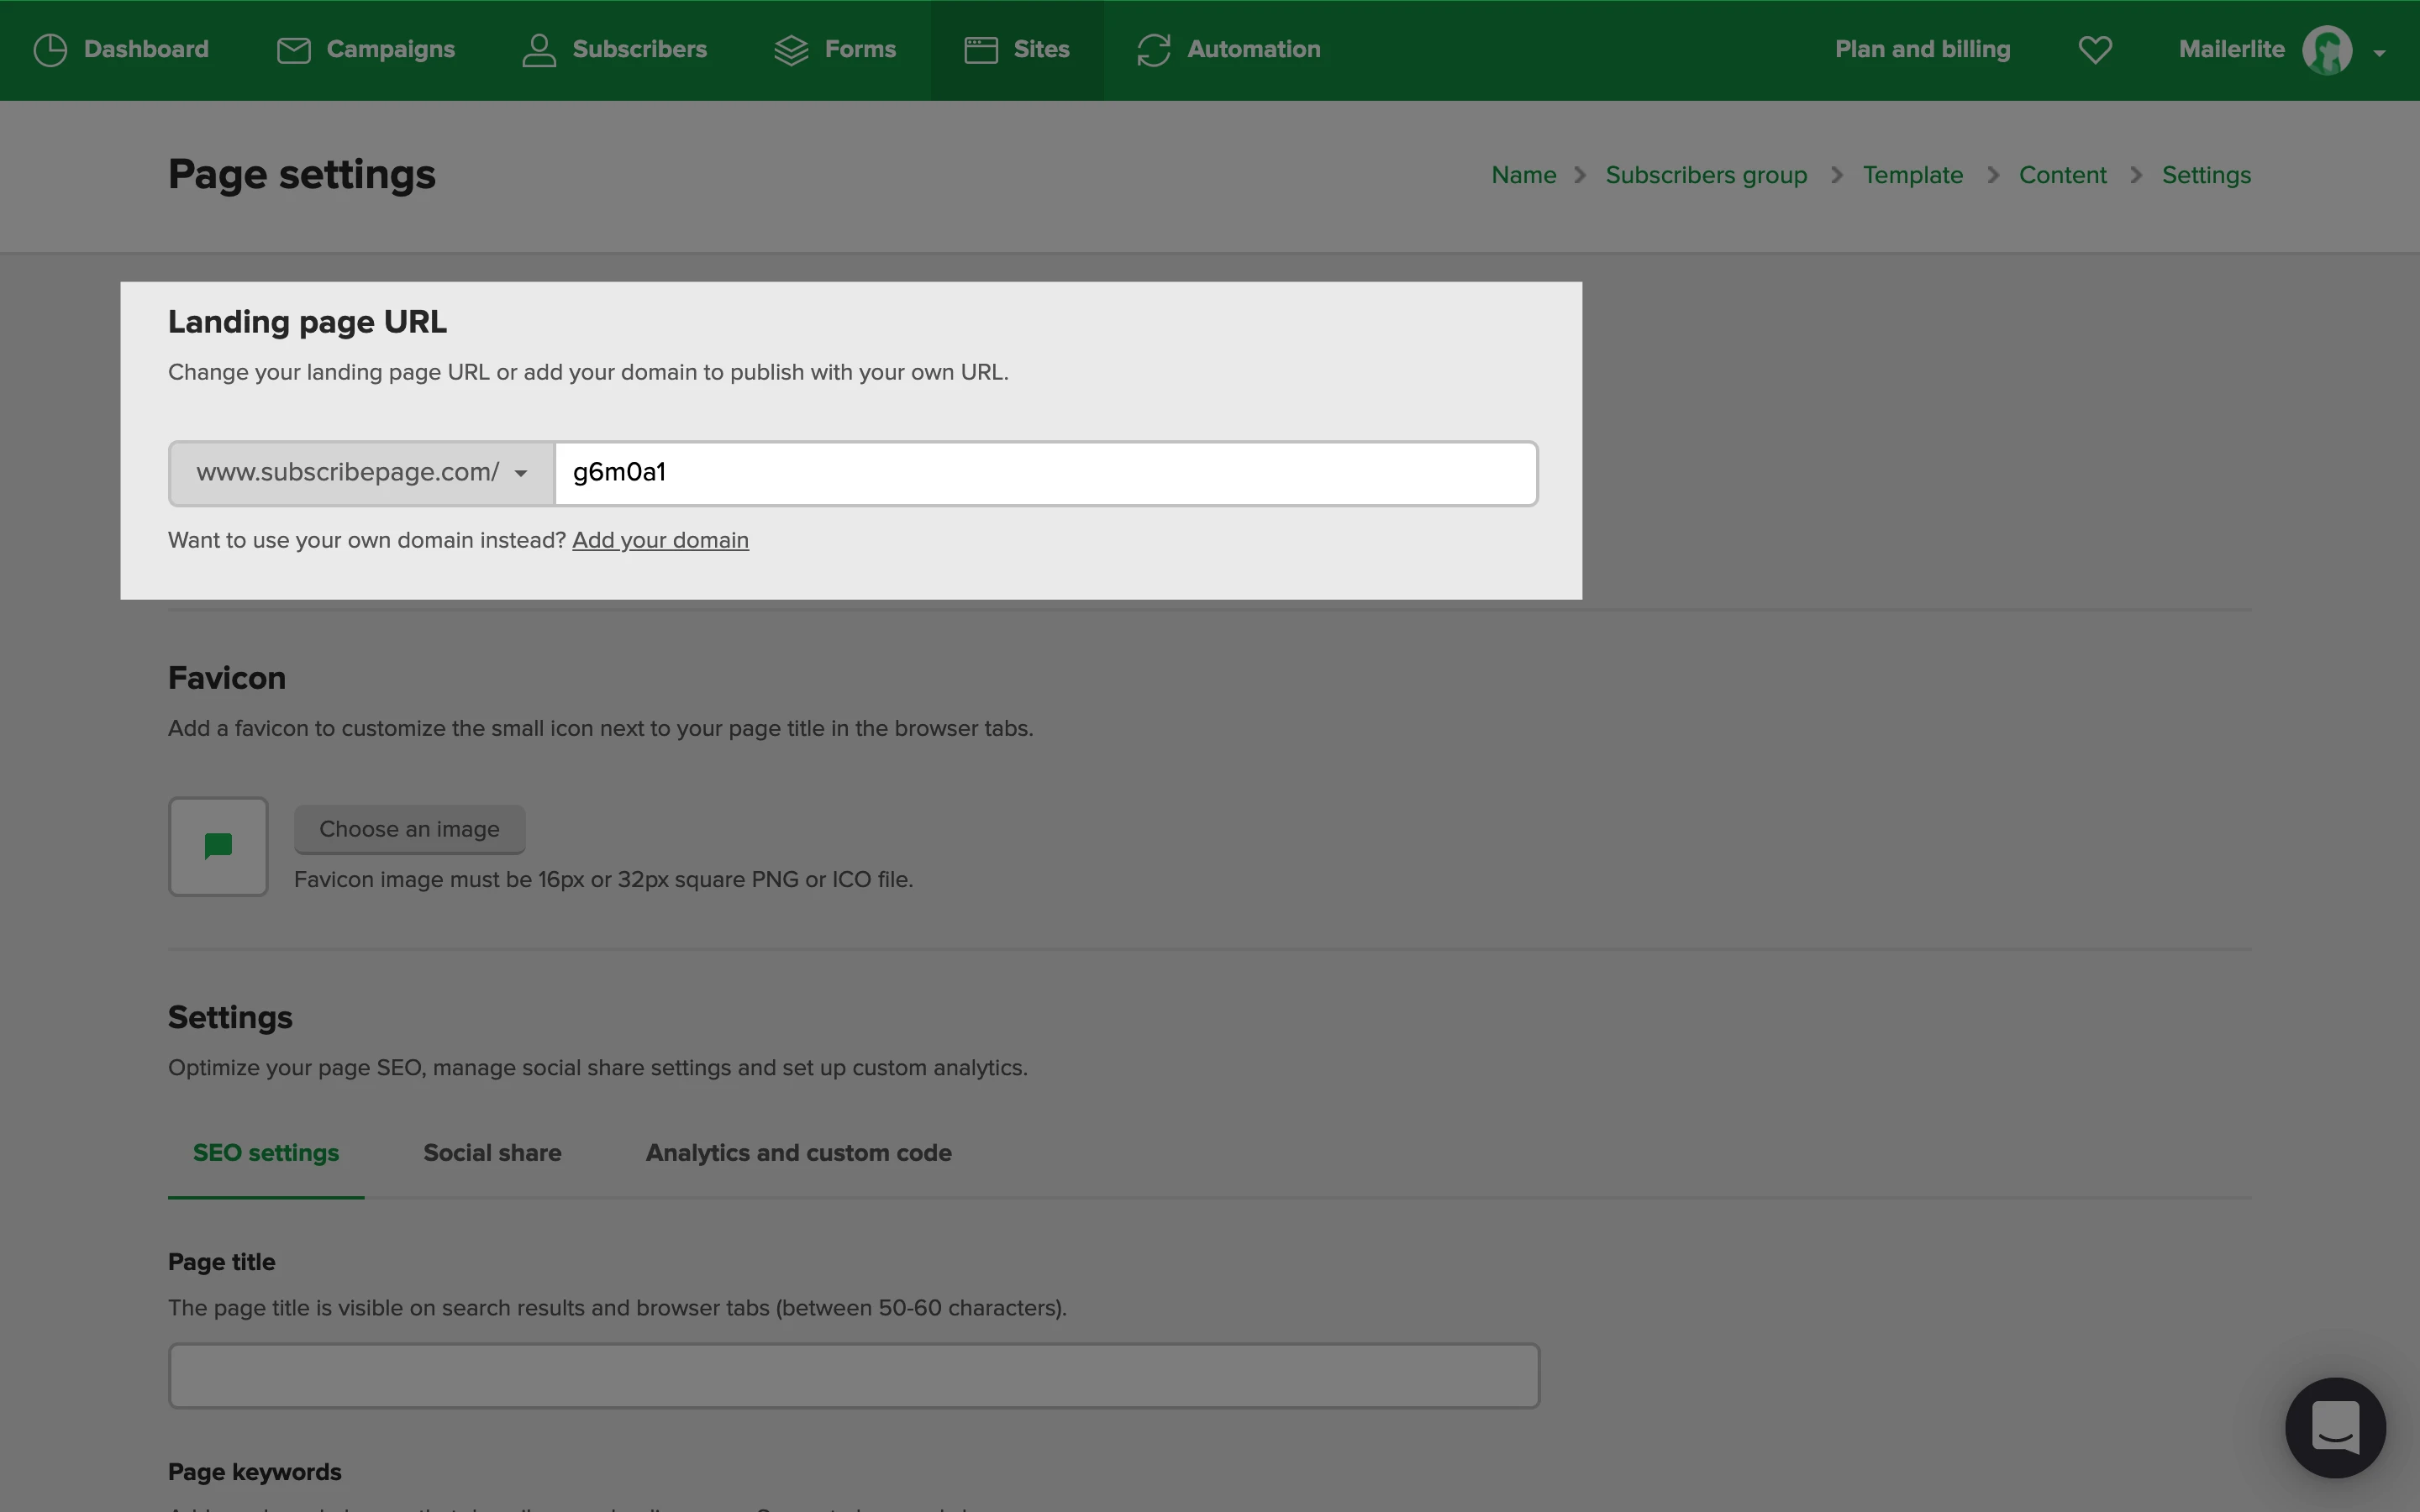The width and height of the screenshot is (2420, 1512).
Task: Click the Sites window icon
Action: [981, 50]
